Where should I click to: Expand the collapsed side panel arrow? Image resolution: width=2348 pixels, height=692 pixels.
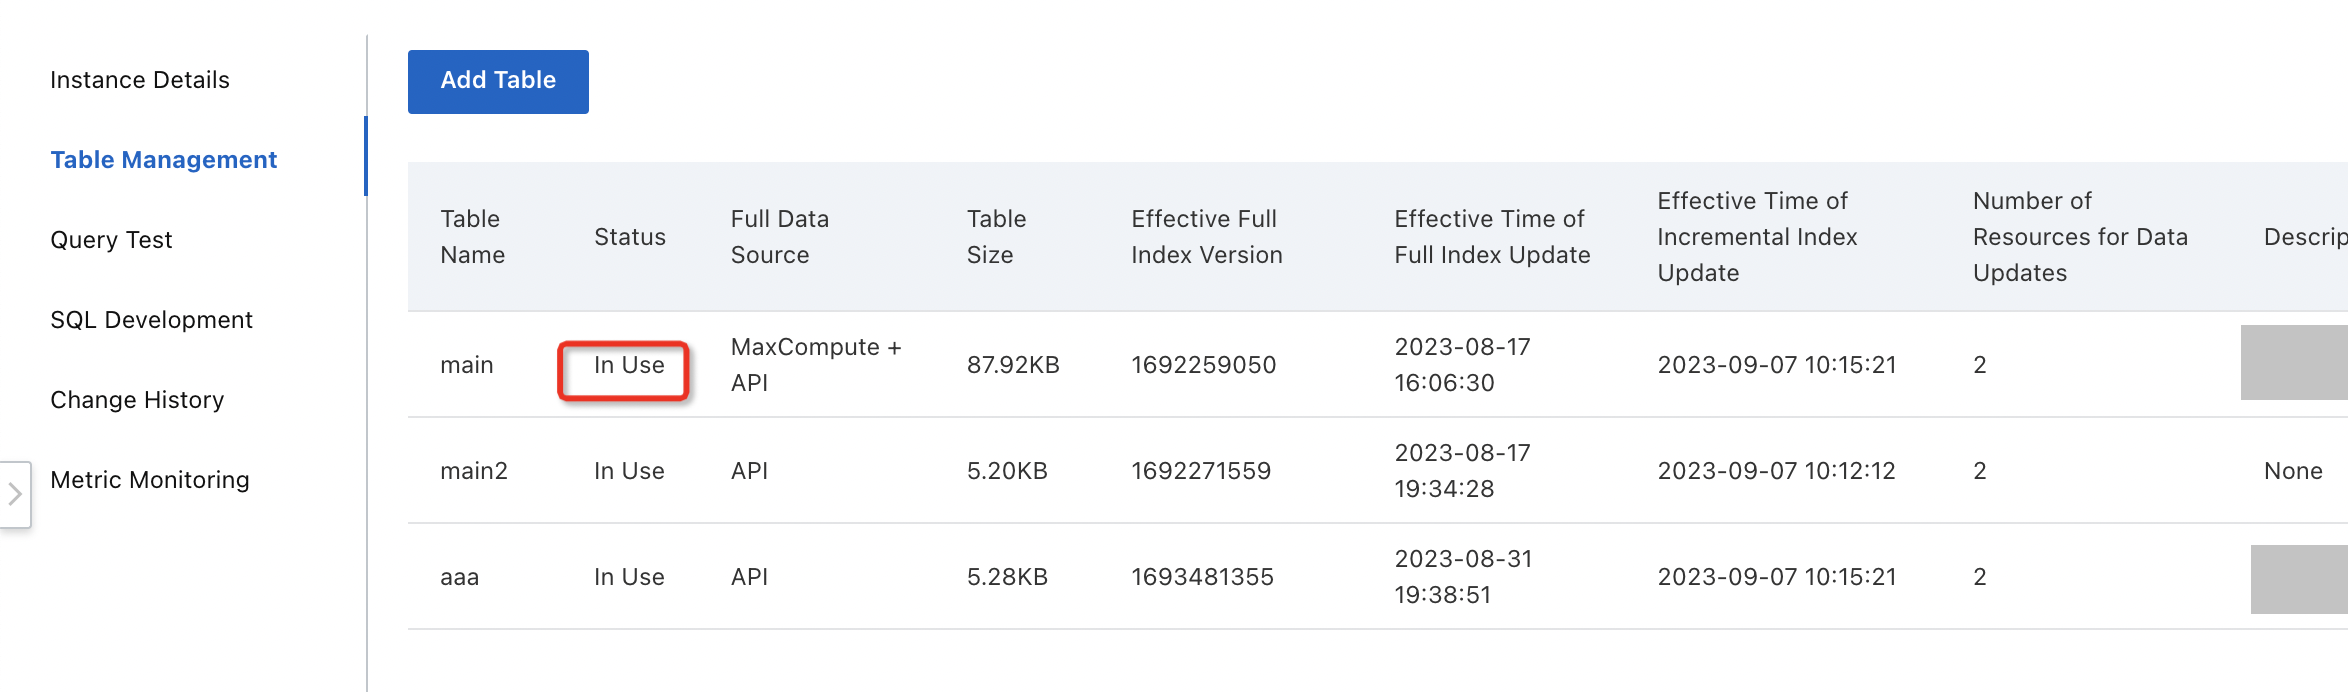[x=15, y=493]
